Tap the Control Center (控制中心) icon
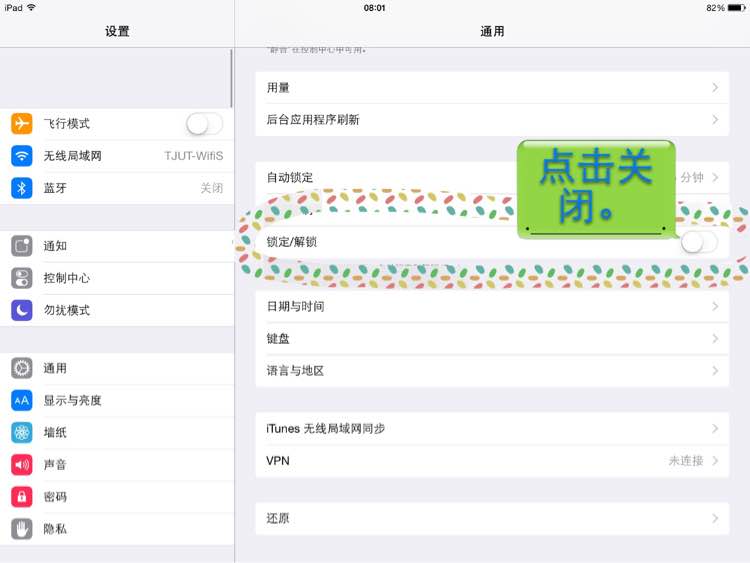 pyautogui.click(x=22, y=278)
